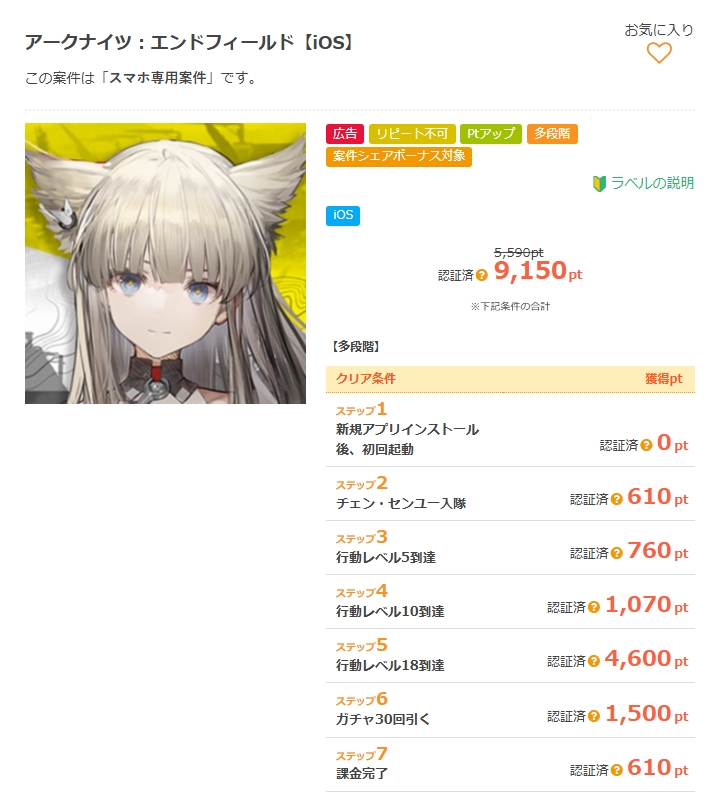Image resolution: width=724 pixels, height=796 pixels.
Task: Click the question icon in ステップ7 課金完了 row
Action: (x=616, y=770)
